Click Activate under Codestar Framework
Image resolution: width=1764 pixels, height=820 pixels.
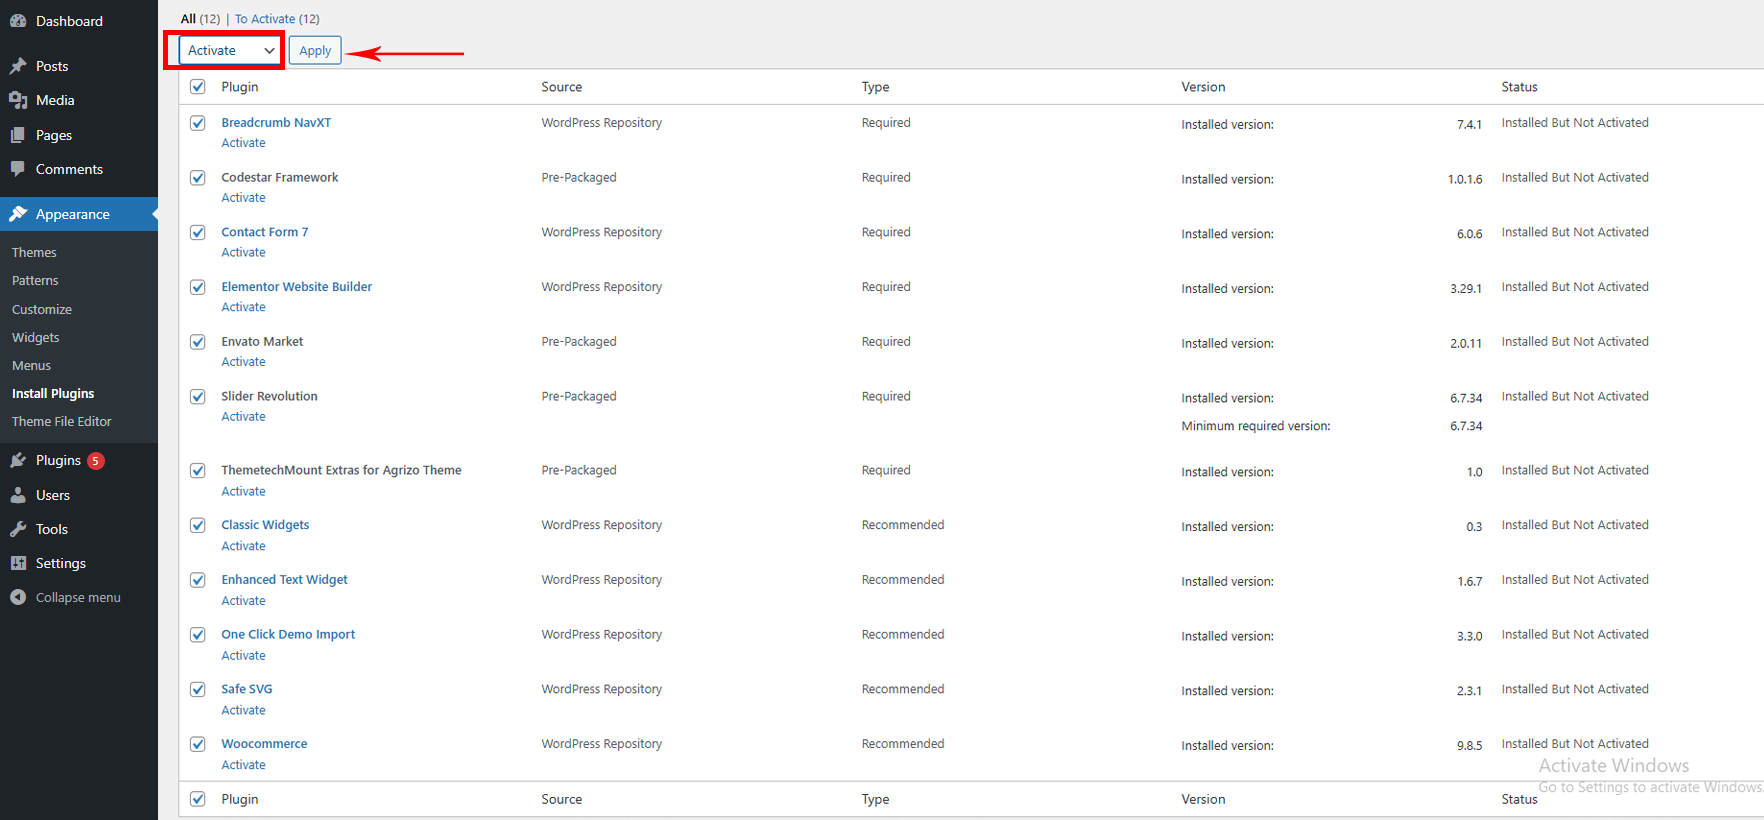[x=243, y=198]
